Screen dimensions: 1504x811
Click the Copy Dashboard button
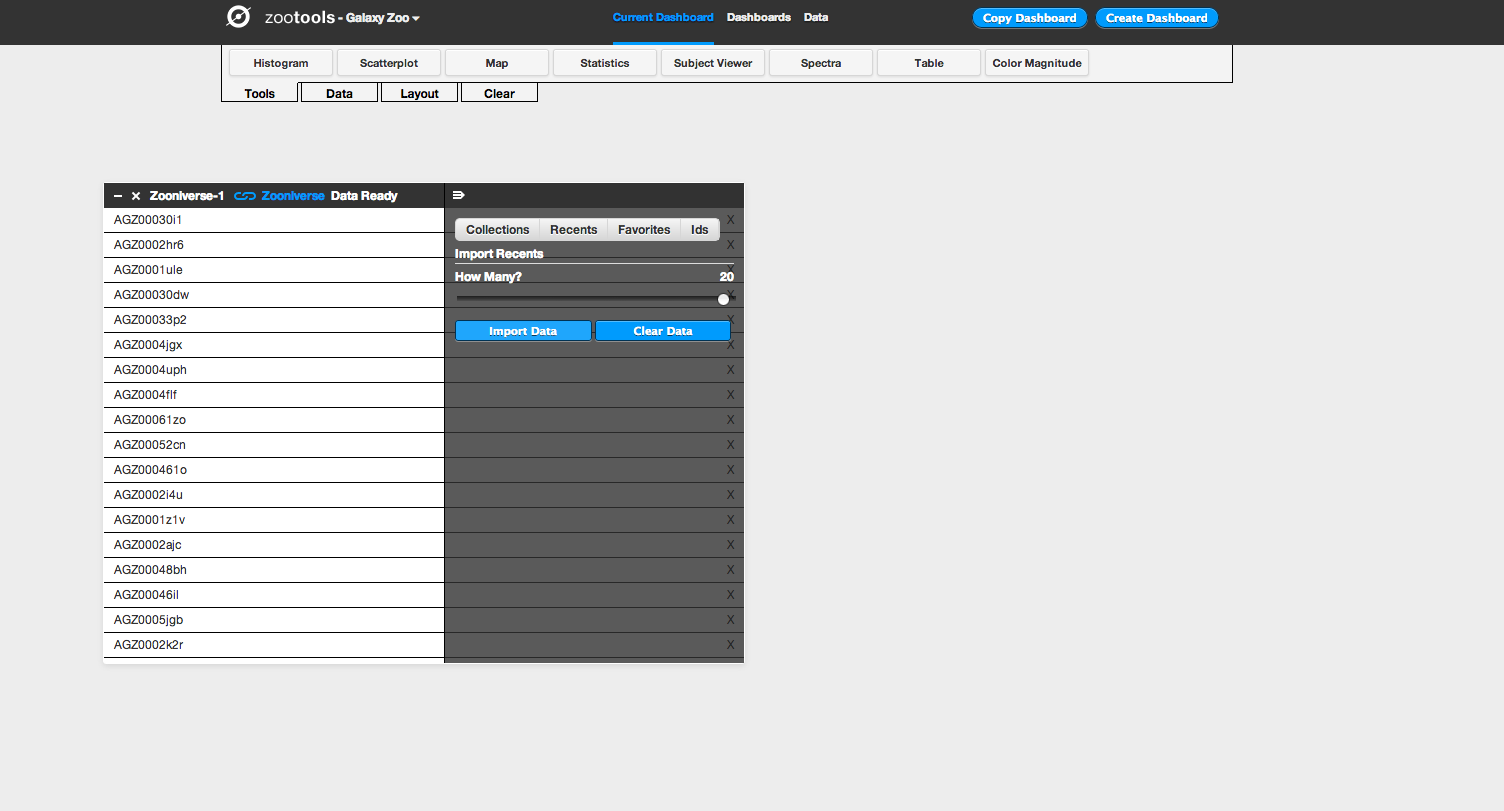tap(1029, 18)
